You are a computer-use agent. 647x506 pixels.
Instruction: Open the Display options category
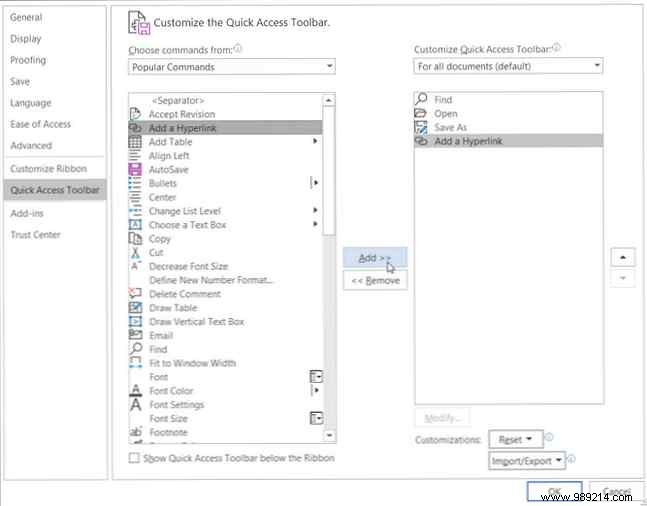tap(26, 39)
